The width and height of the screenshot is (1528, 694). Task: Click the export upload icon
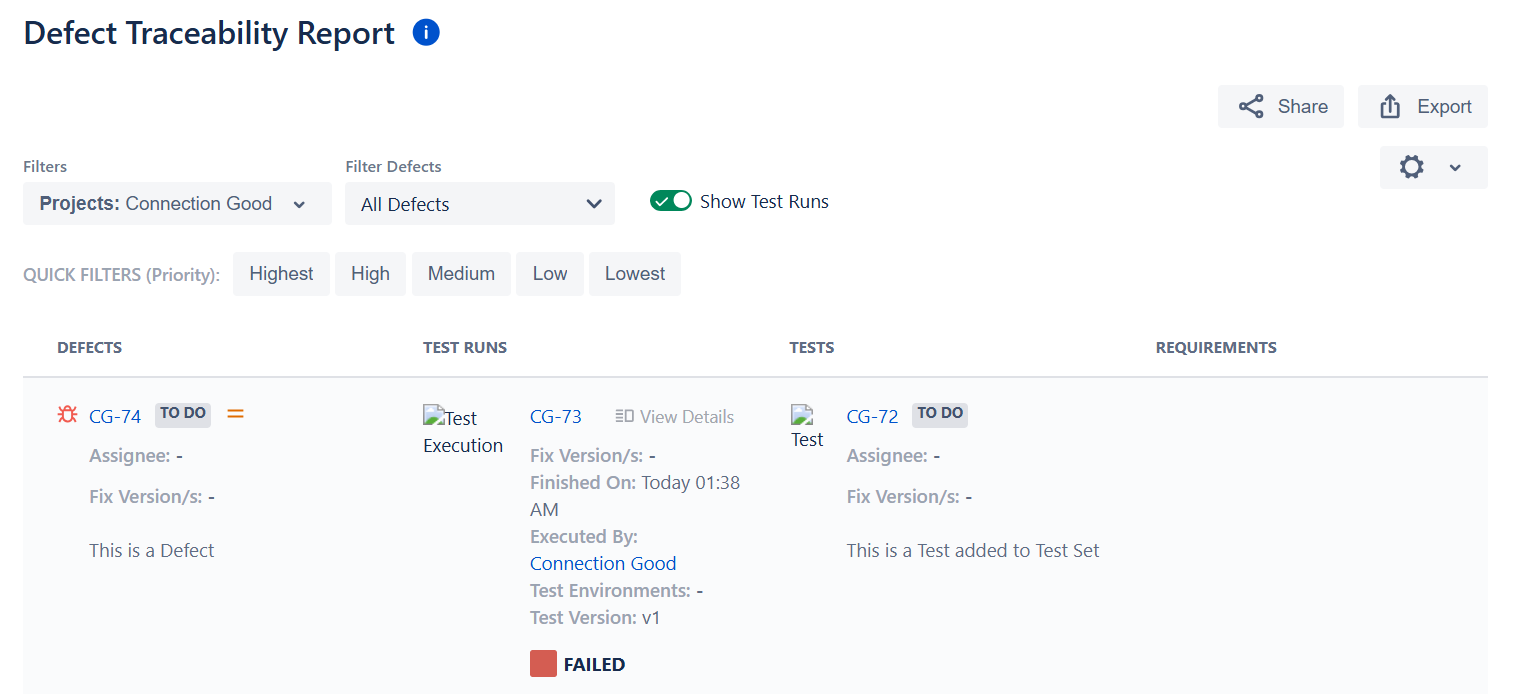point(1390,107)
